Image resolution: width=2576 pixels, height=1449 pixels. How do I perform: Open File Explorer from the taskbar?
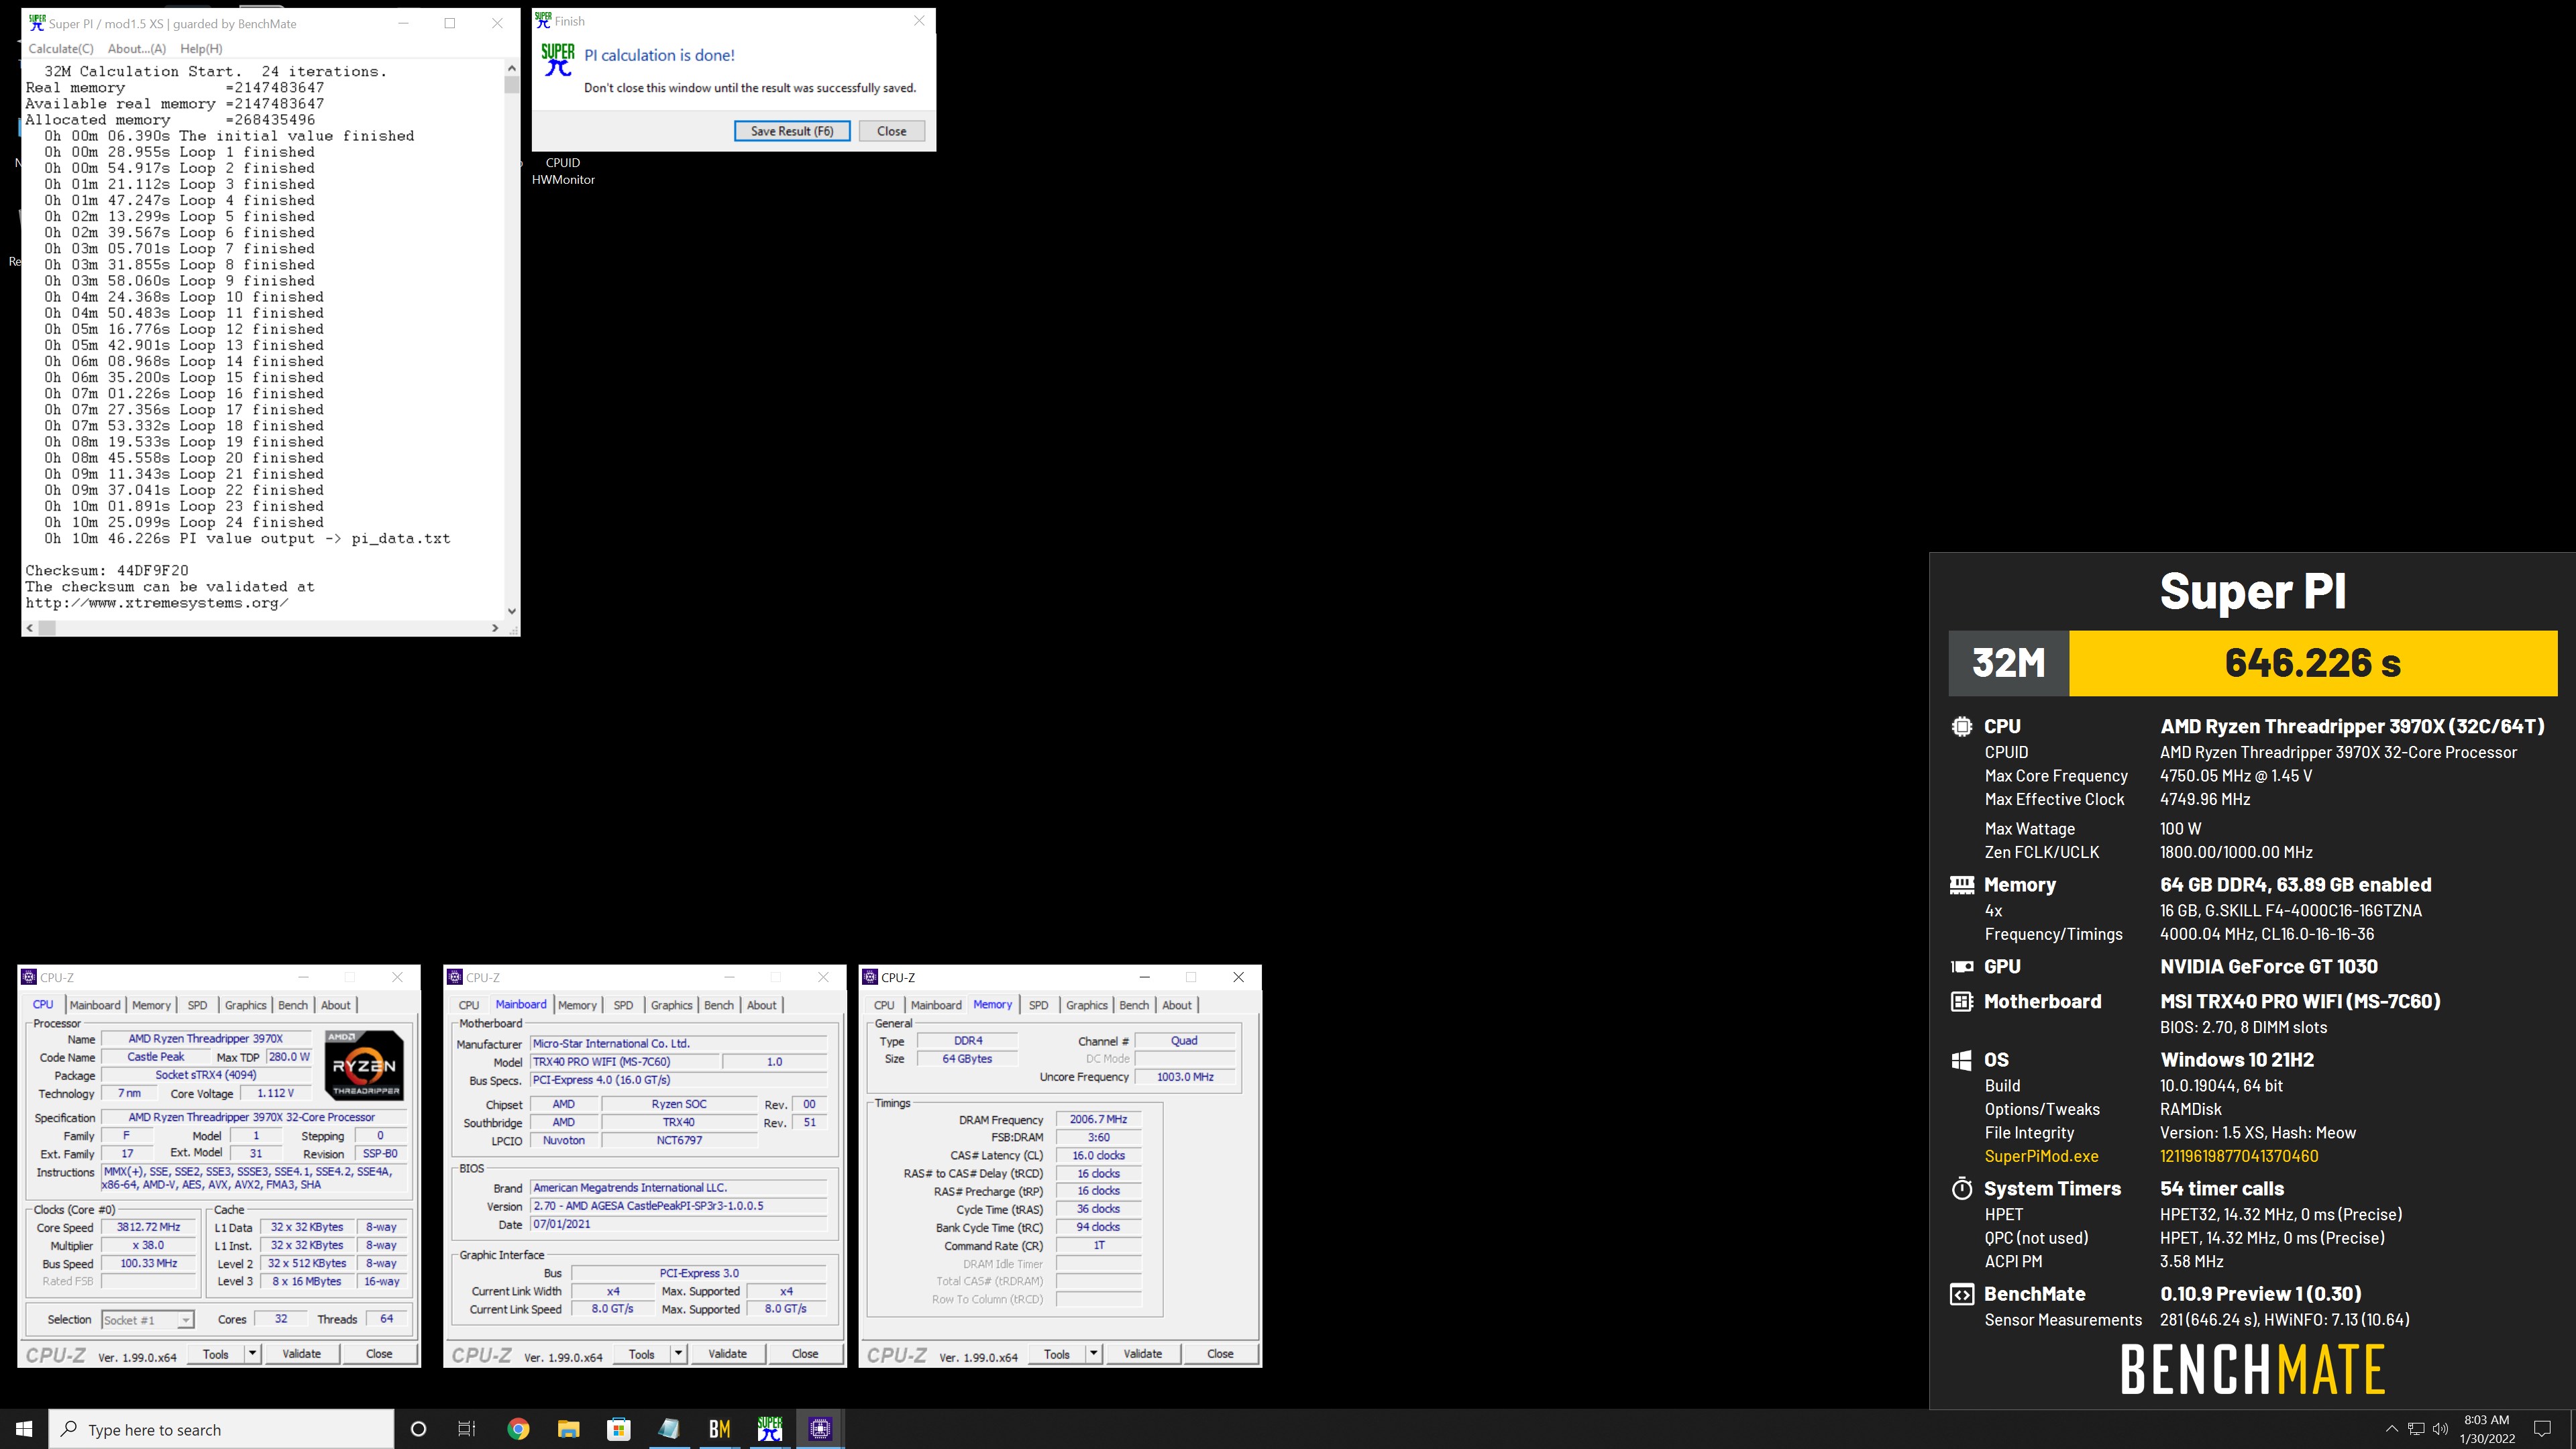(568, 1429)
